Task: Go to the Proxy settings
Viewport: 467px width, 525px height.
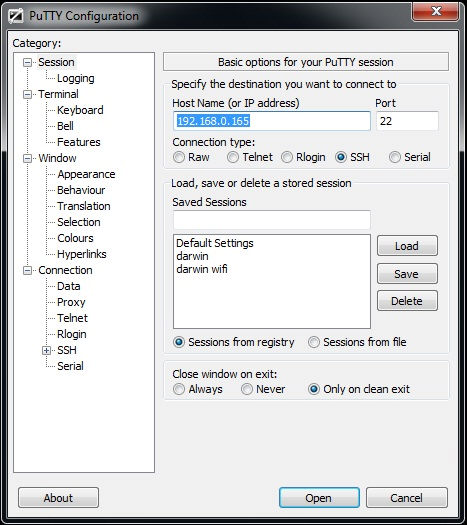Action: tap(71, 302)
